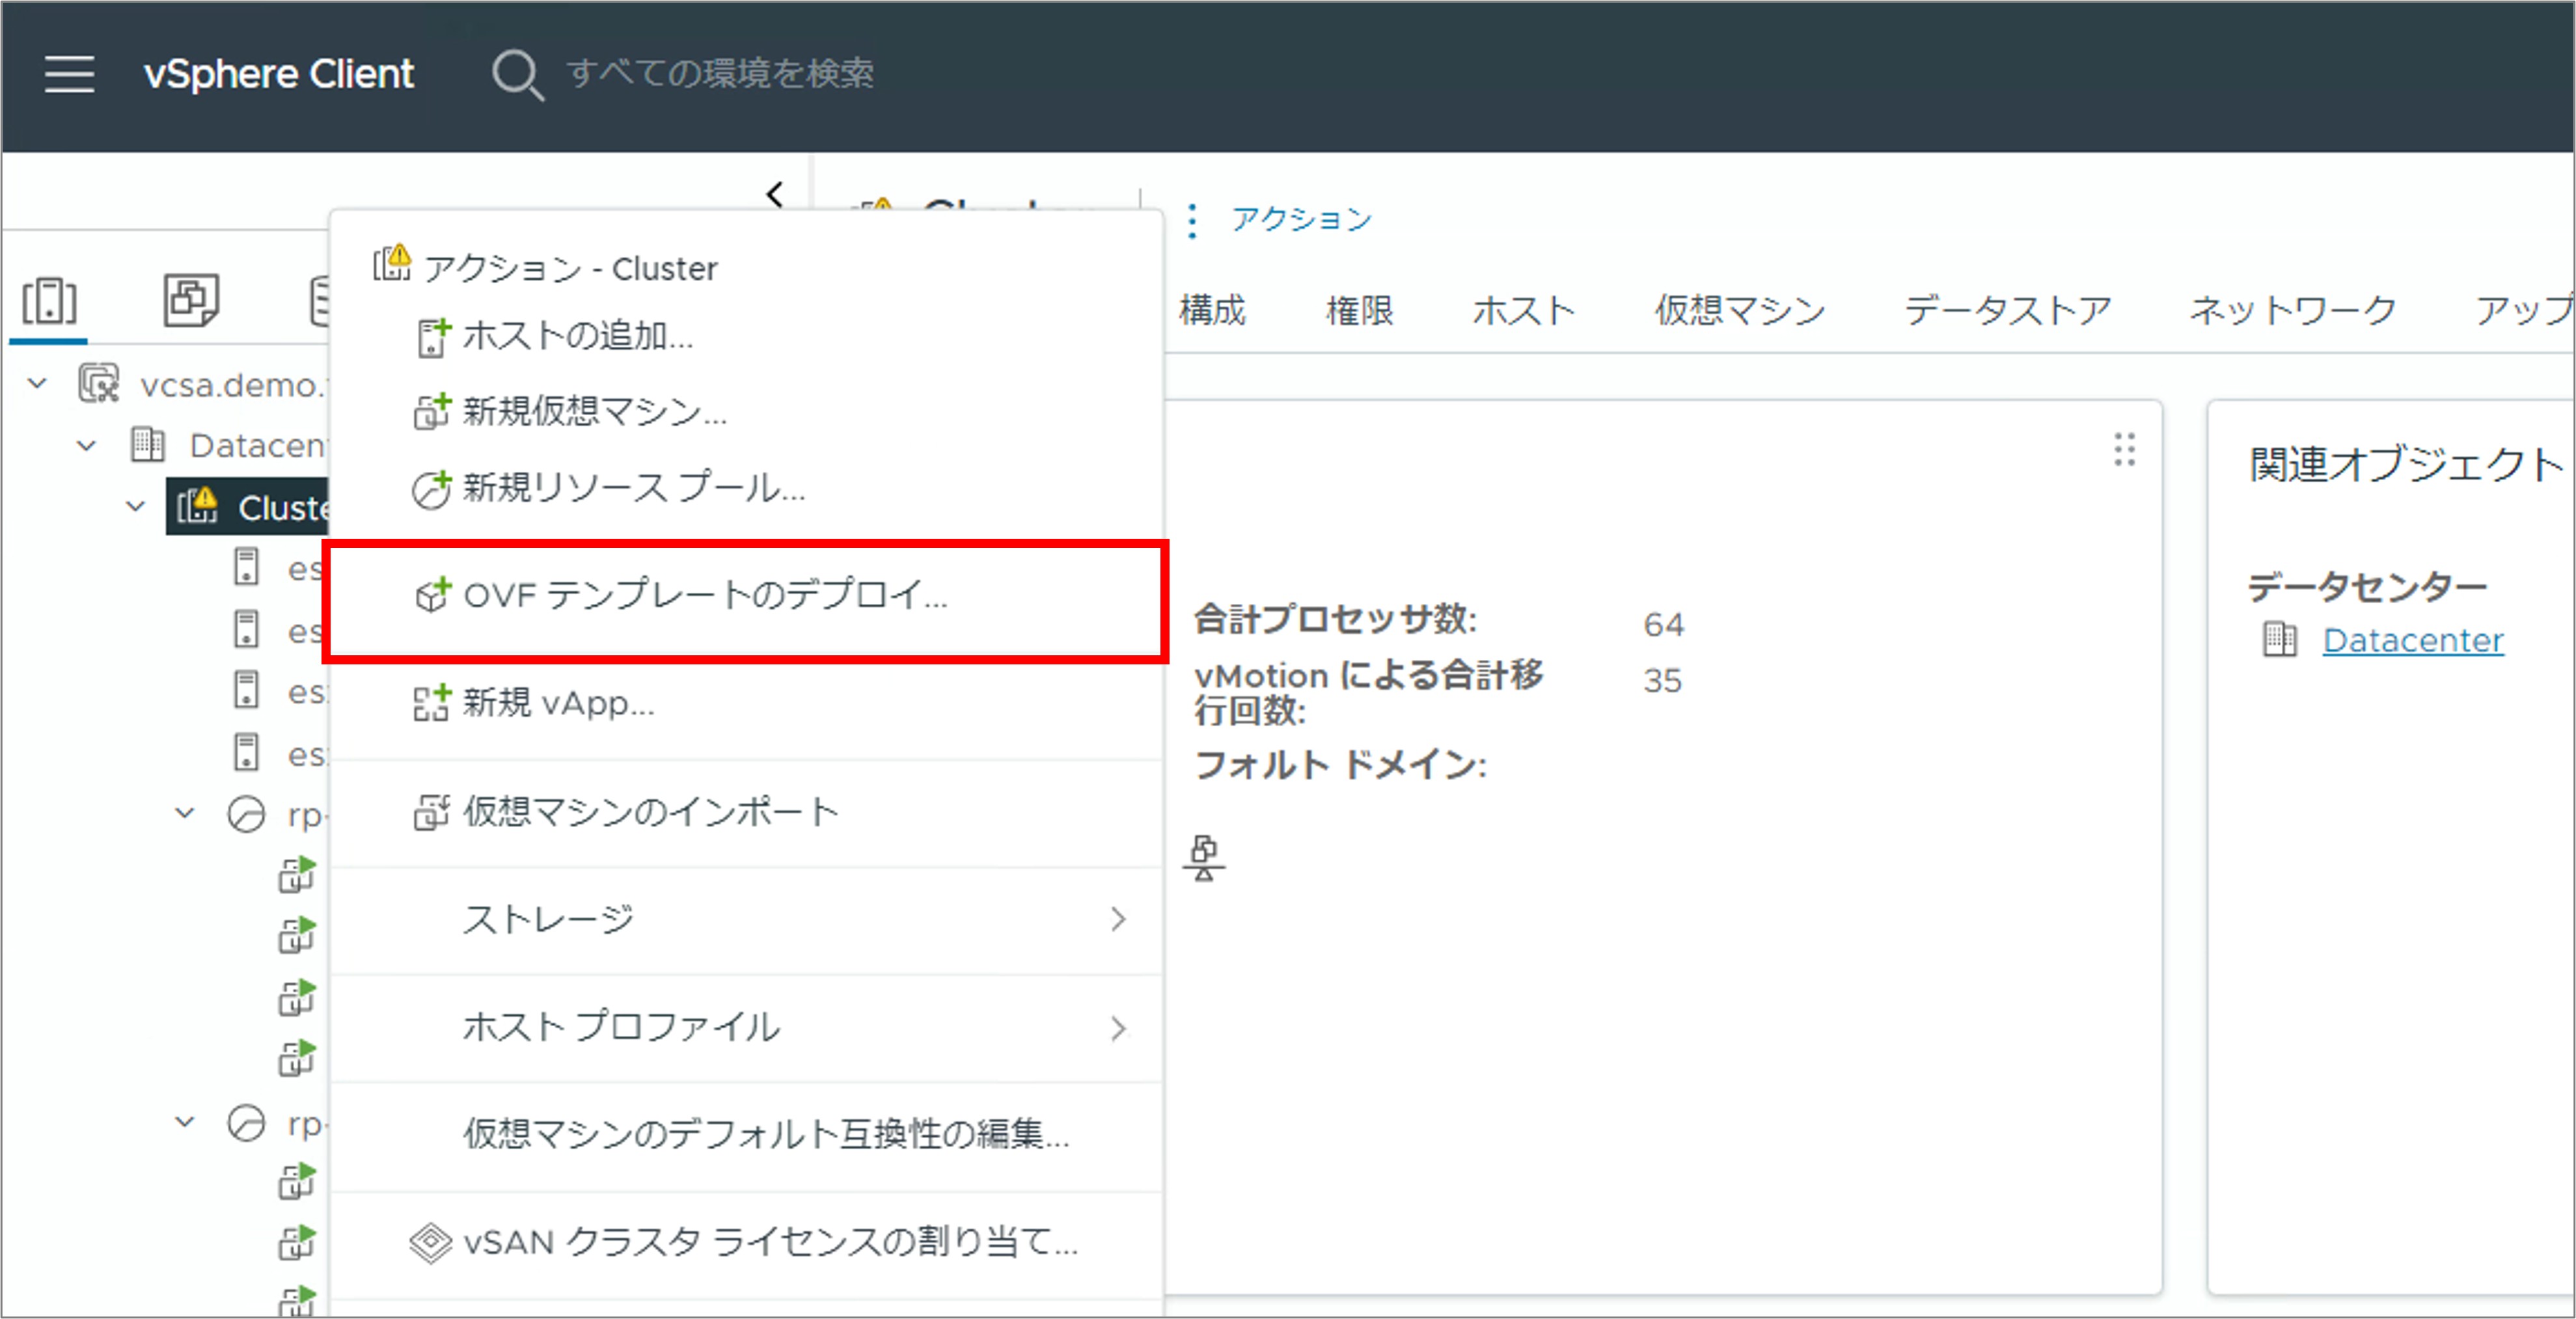Image resolution: width=2576 pixels, height=1319 pixels.
Task: Click the 合計プロセッサ数 value 64
Action: [1664, 624]
